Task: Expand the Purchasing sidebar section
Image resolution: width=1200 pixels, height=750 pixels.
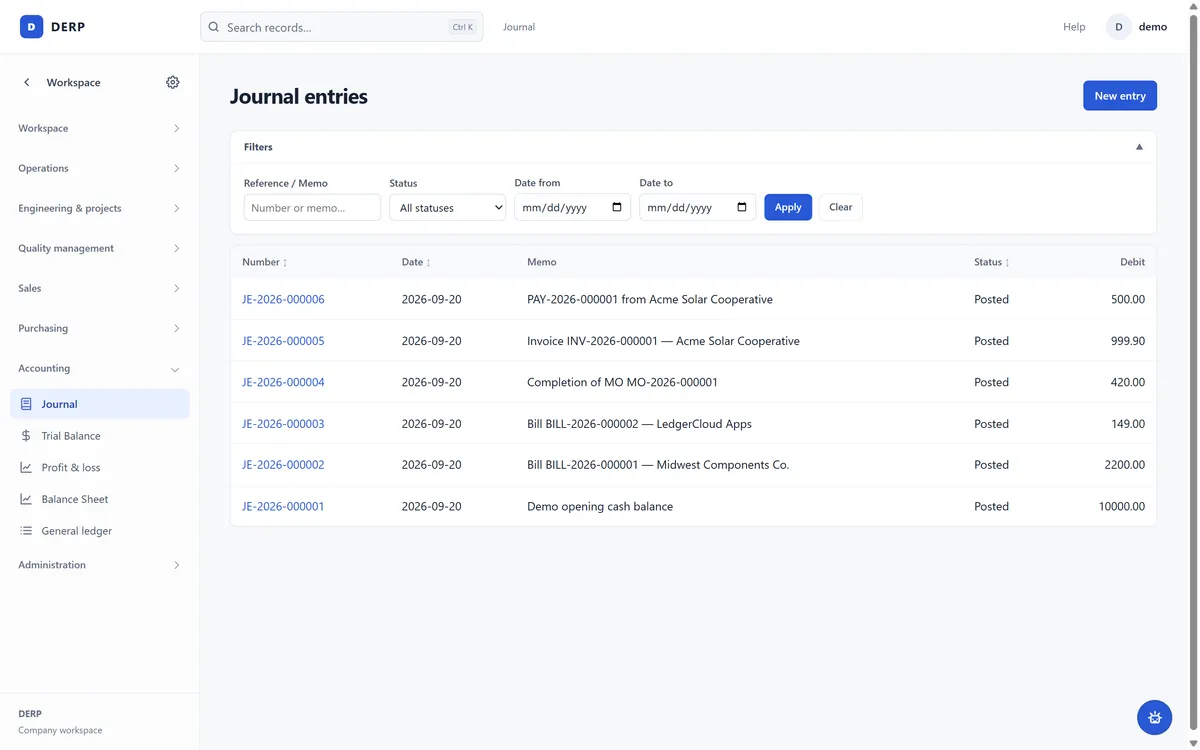Action: click(x=99, y=328)
